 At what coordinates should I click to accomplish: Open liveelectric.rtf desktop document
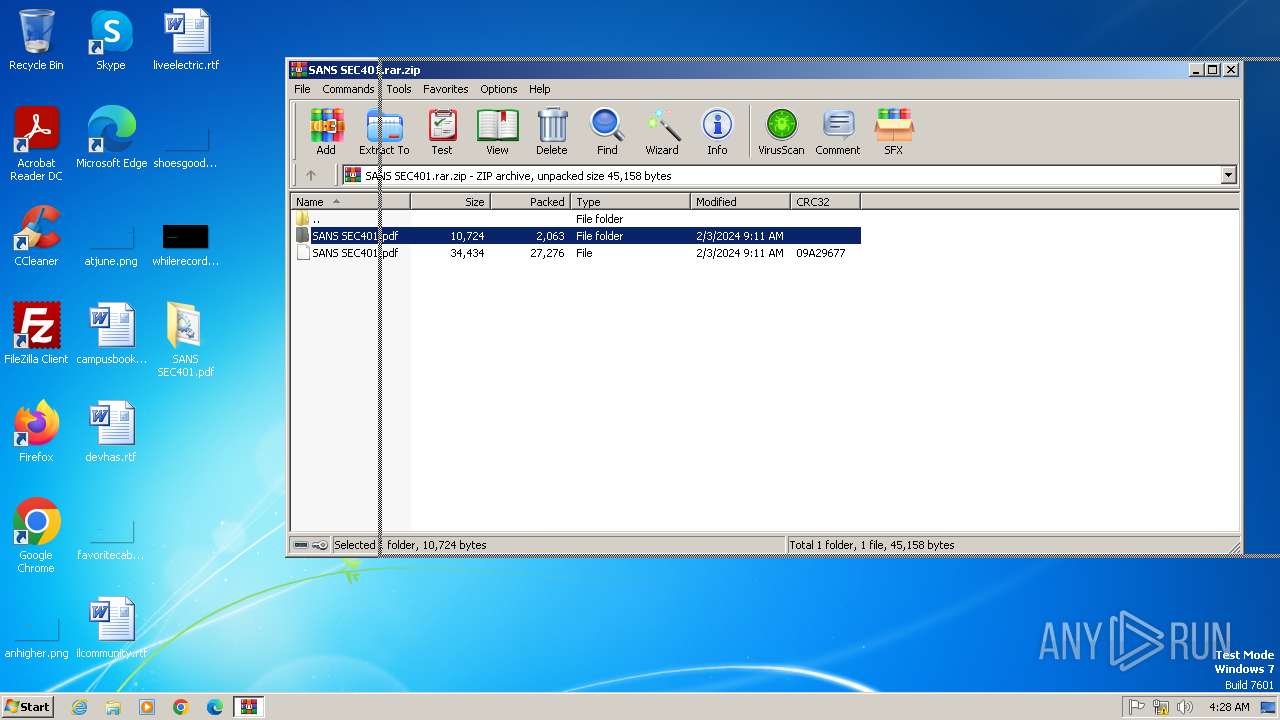[x=186, y=41]
